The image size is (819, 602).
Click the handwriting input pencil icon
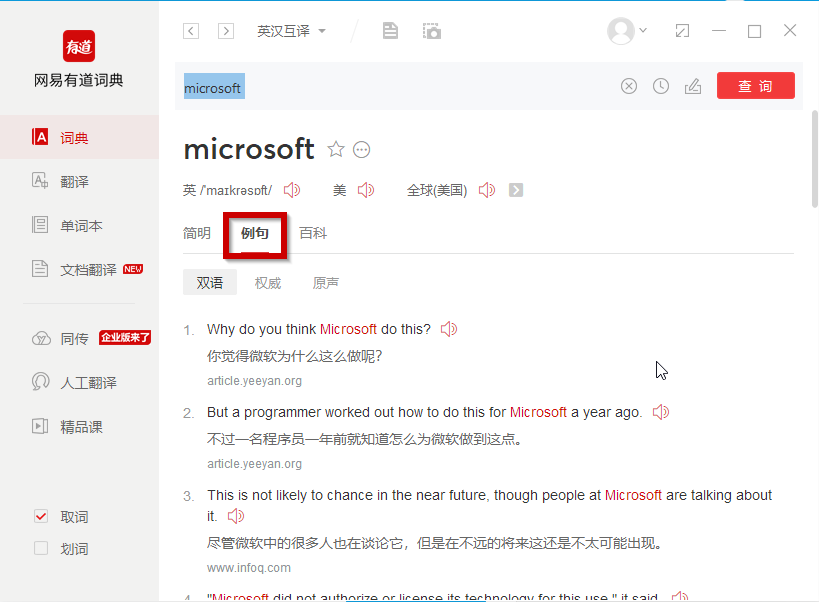(x=693, y=86)
